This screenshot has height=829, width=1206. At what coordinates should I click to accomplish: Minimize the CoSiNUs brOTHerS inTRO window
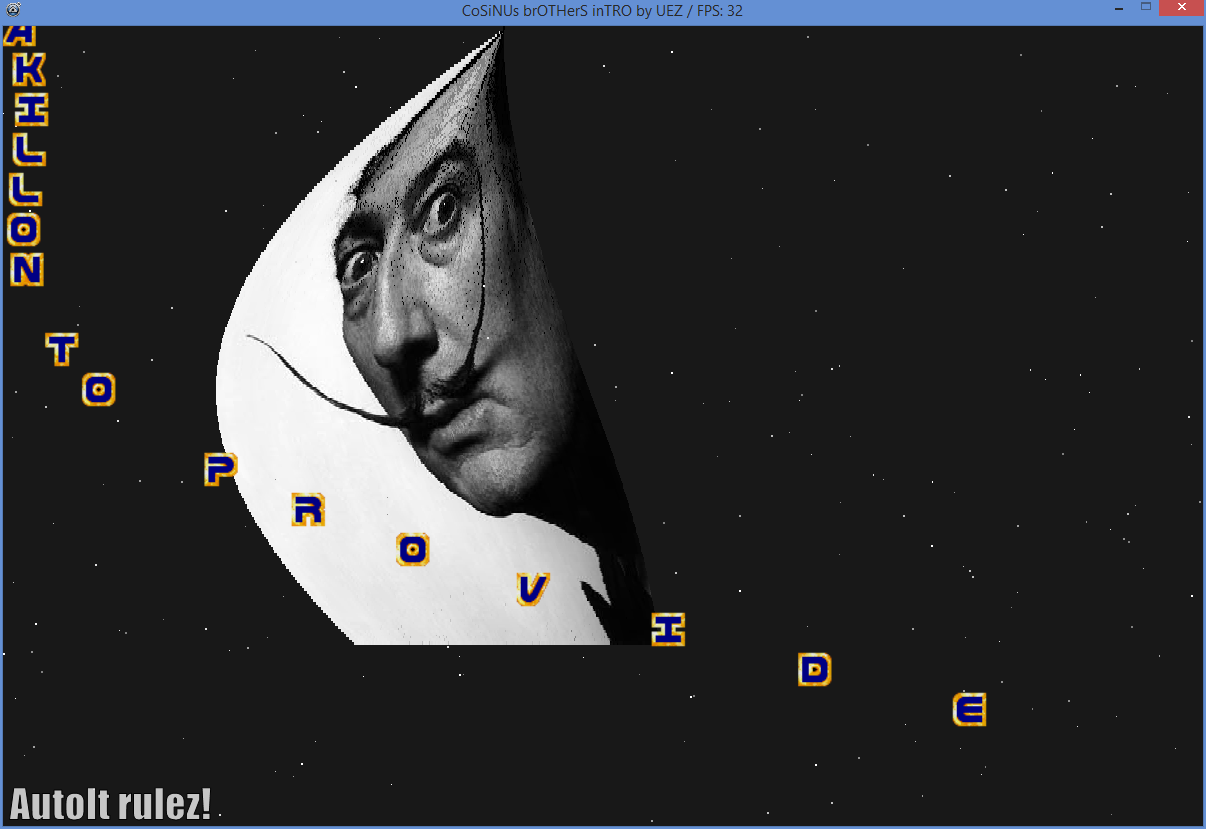1119,8
